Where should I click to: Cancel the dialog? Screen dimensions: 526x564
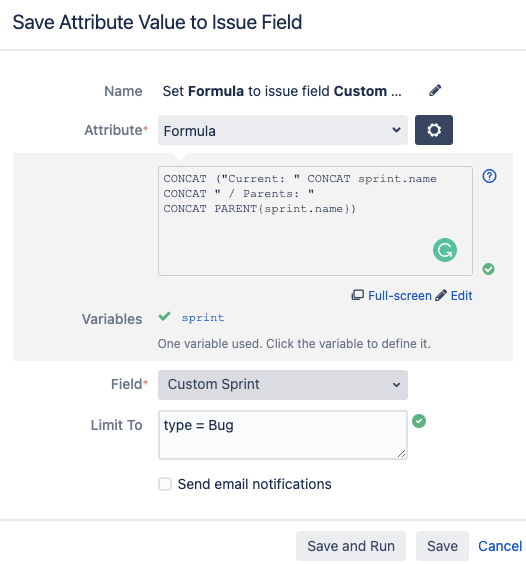click(x=500, y=546)
